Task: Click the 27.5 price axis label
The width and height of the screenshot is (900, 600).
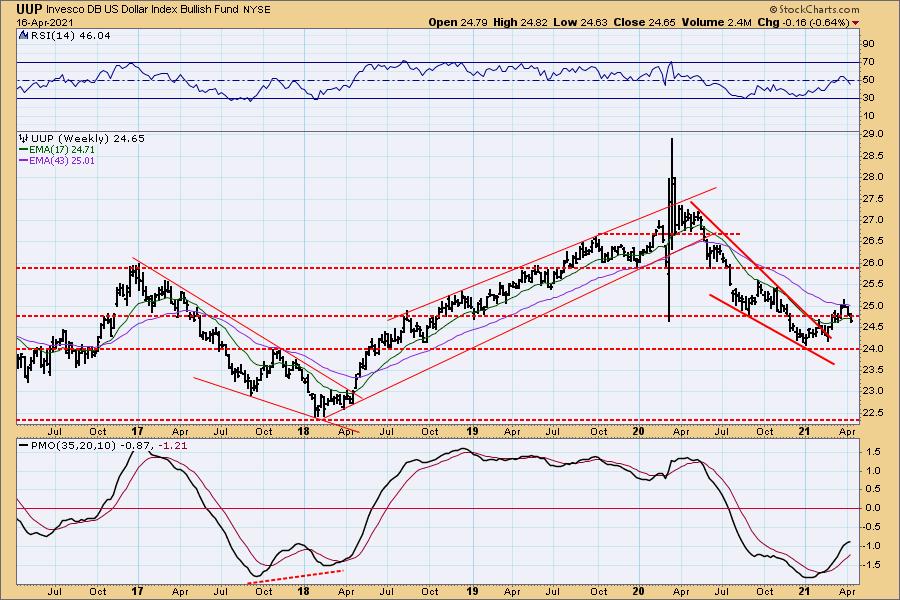Action: (x=873, y=199)
